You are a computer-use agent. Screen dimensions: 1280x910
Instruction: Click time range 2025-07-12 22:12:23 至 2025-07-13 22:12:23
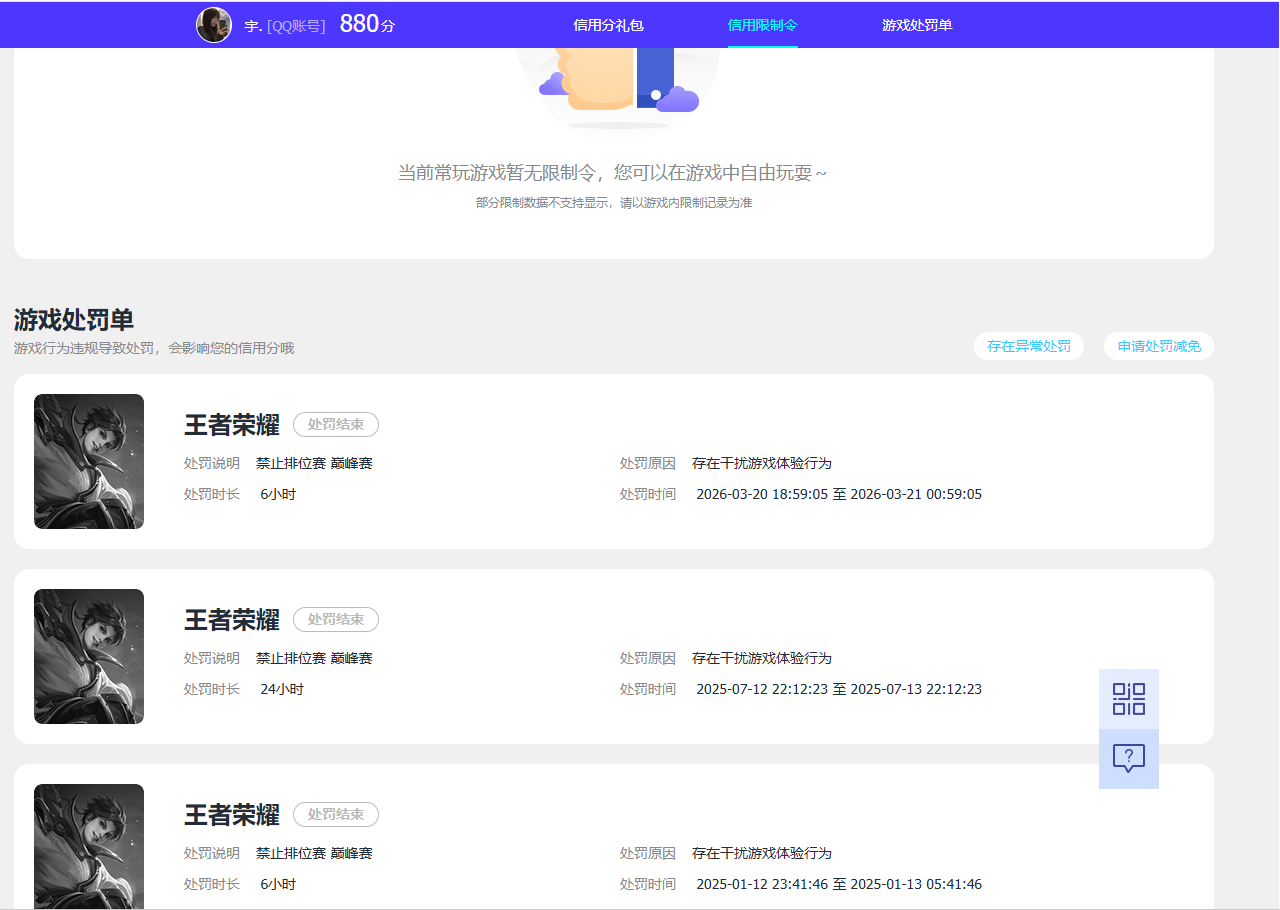(x=839, y=689)
